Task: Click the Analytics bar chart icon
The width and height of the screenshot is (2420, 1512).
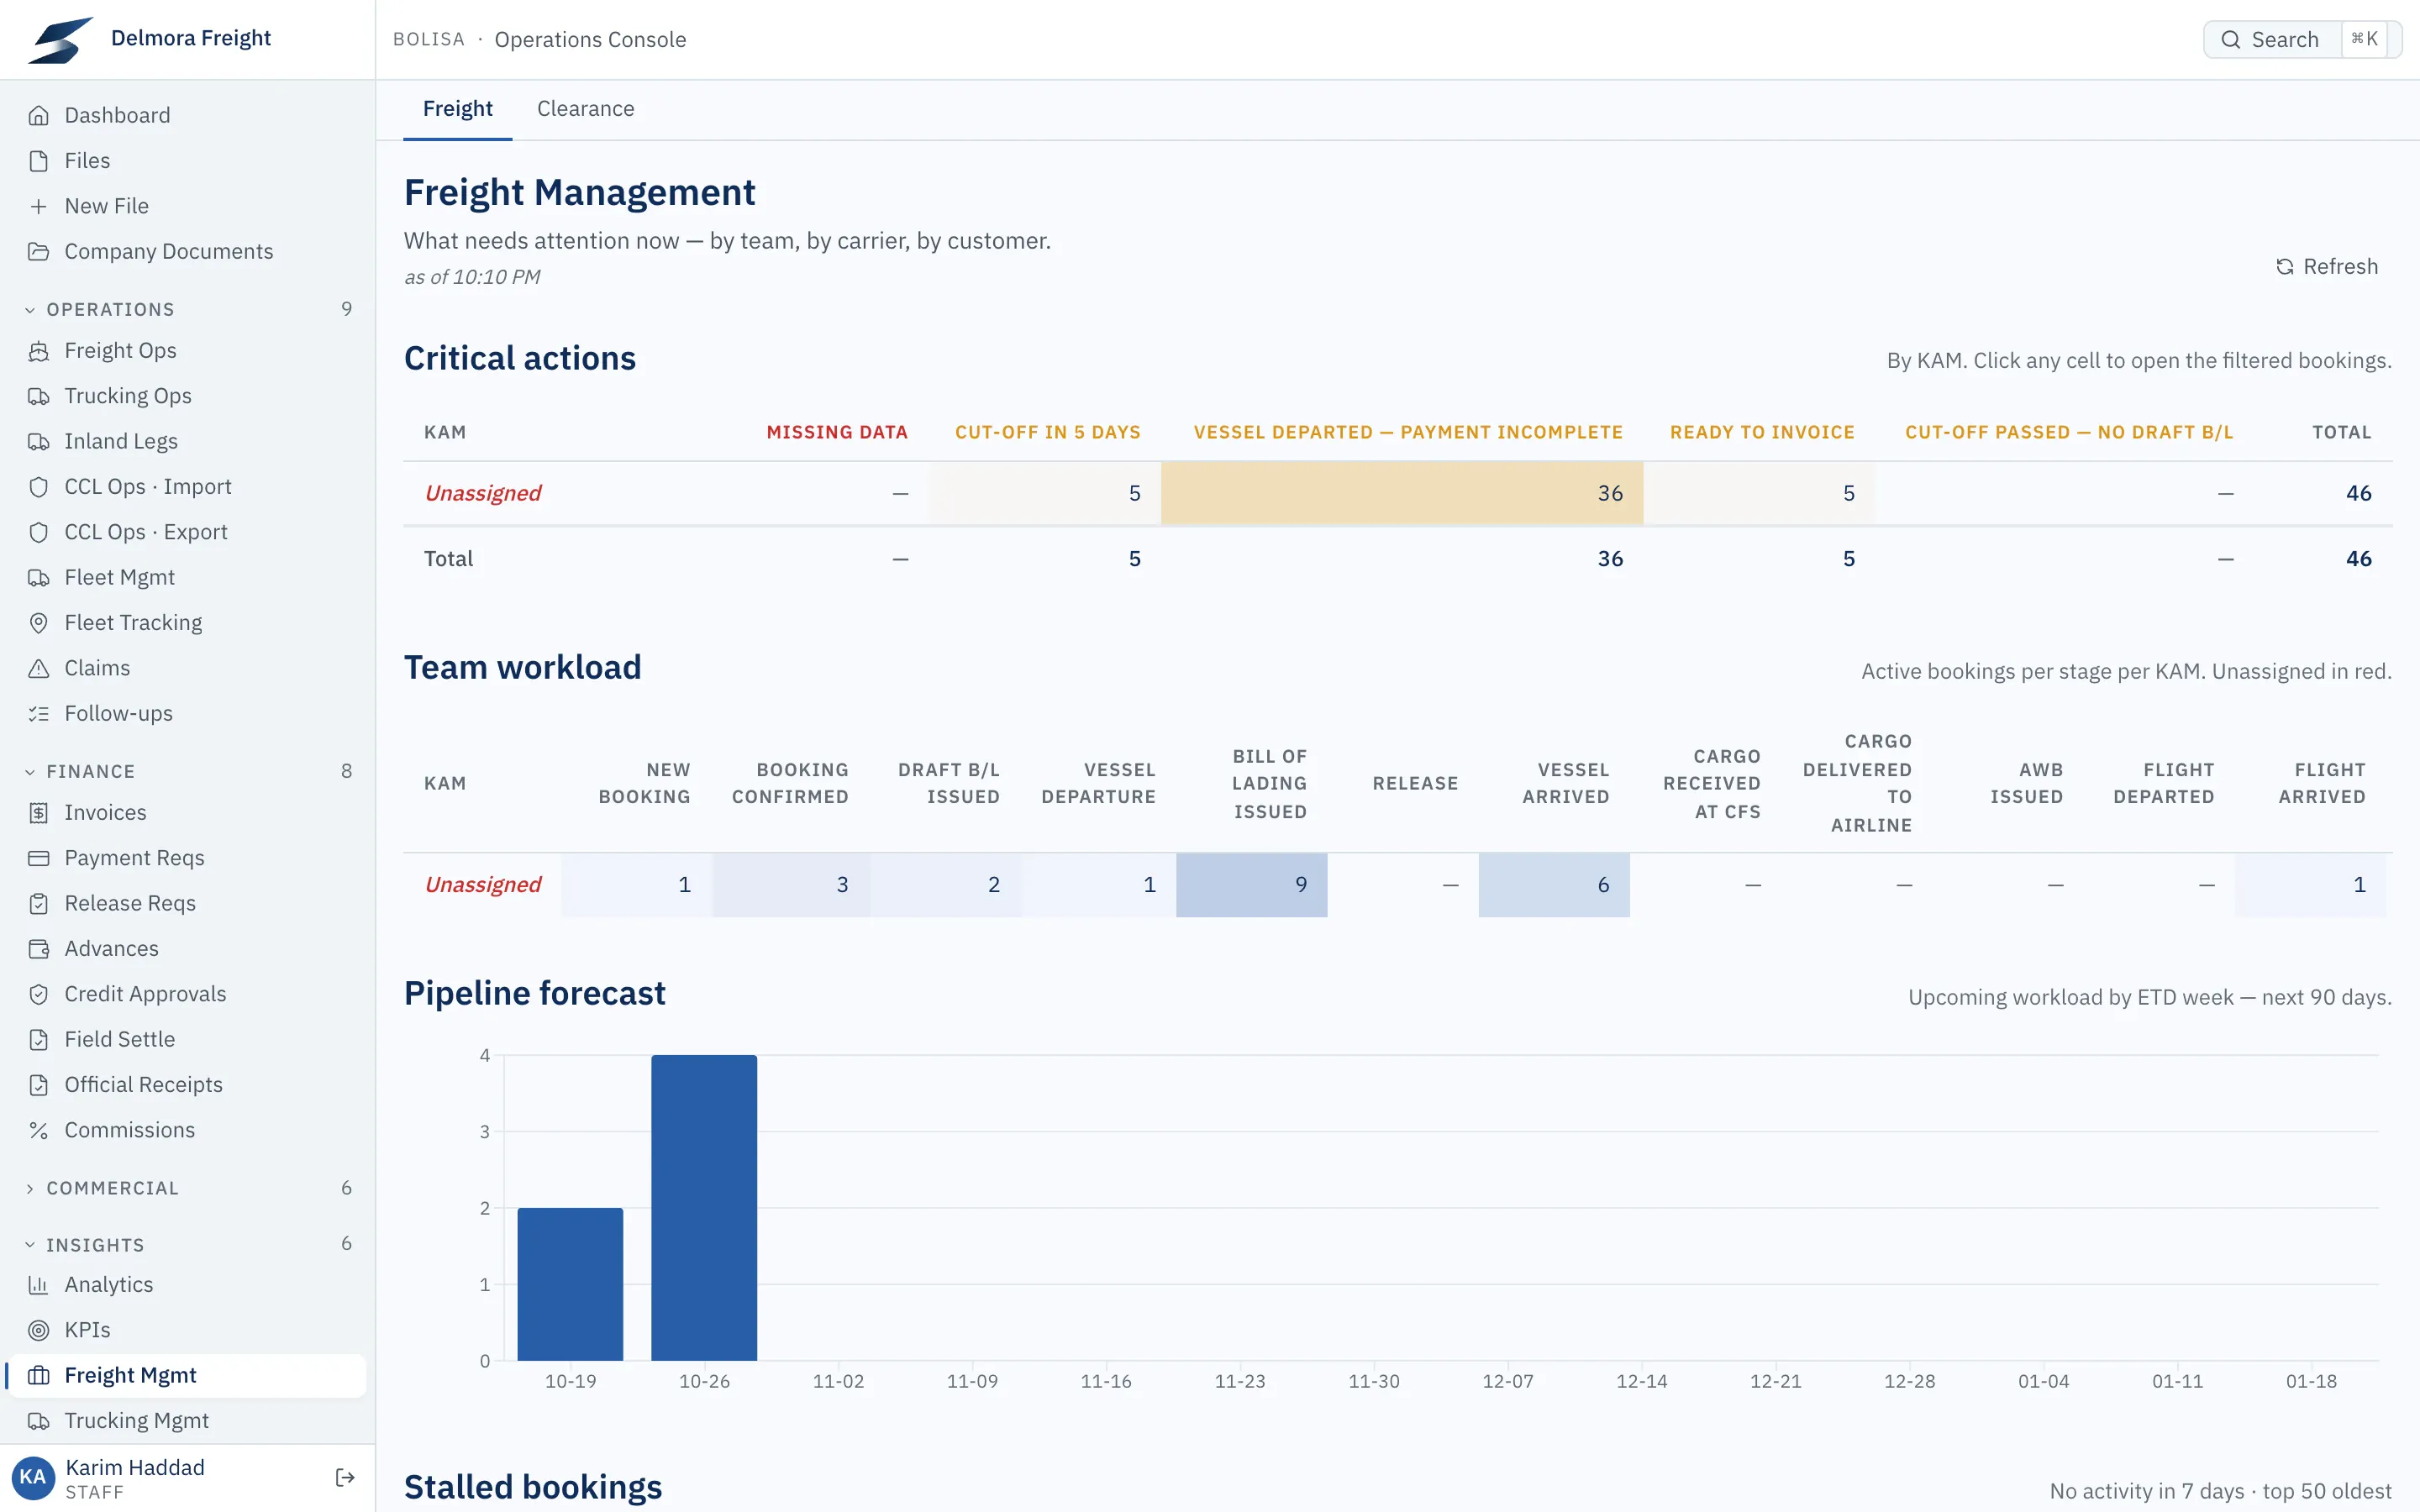Action: click(x=38, y=1285)
